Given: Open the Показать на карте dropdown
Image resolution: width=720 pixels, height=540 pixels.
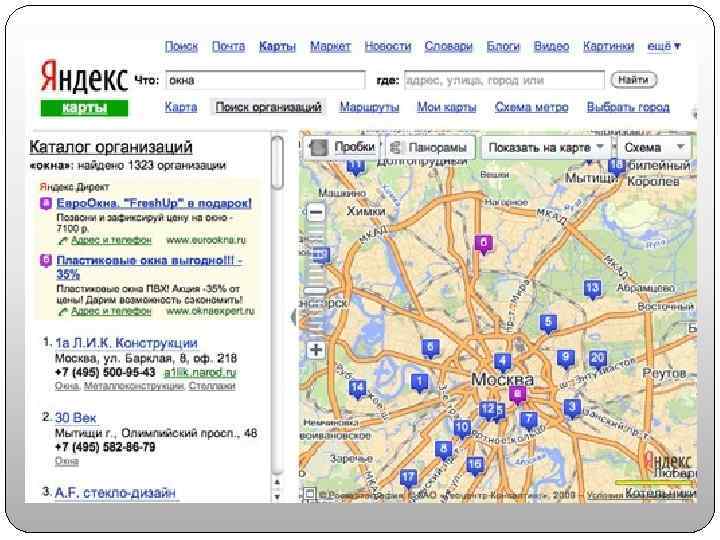Looking at the screenshot, I should [546, 147].
